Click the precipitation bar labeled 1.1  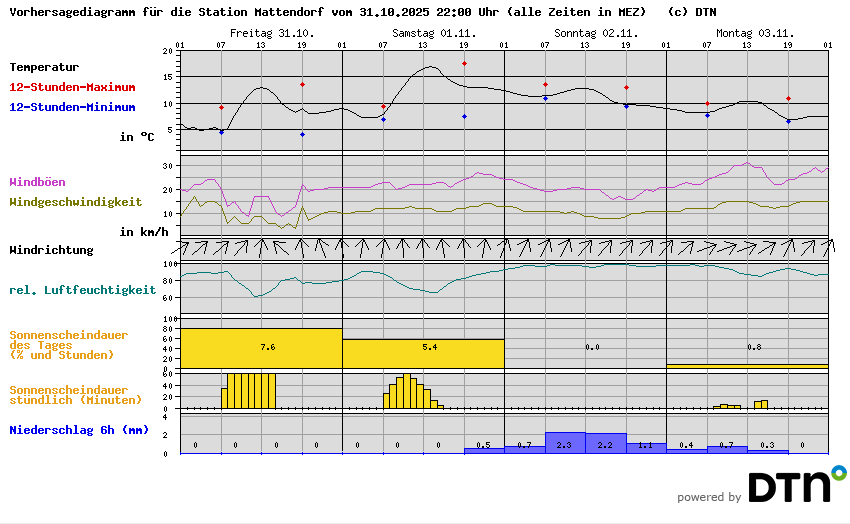point(646,448)
